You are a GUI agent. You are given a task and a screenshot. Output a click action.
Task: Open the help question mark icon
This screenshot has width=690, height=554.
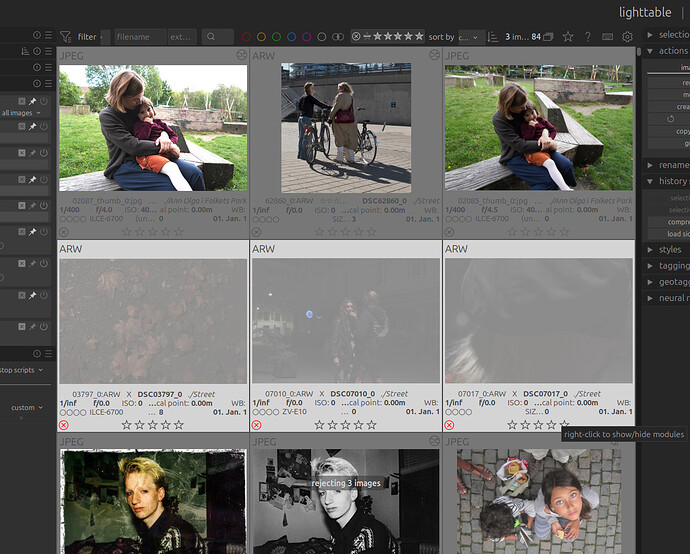pos(587,37)
